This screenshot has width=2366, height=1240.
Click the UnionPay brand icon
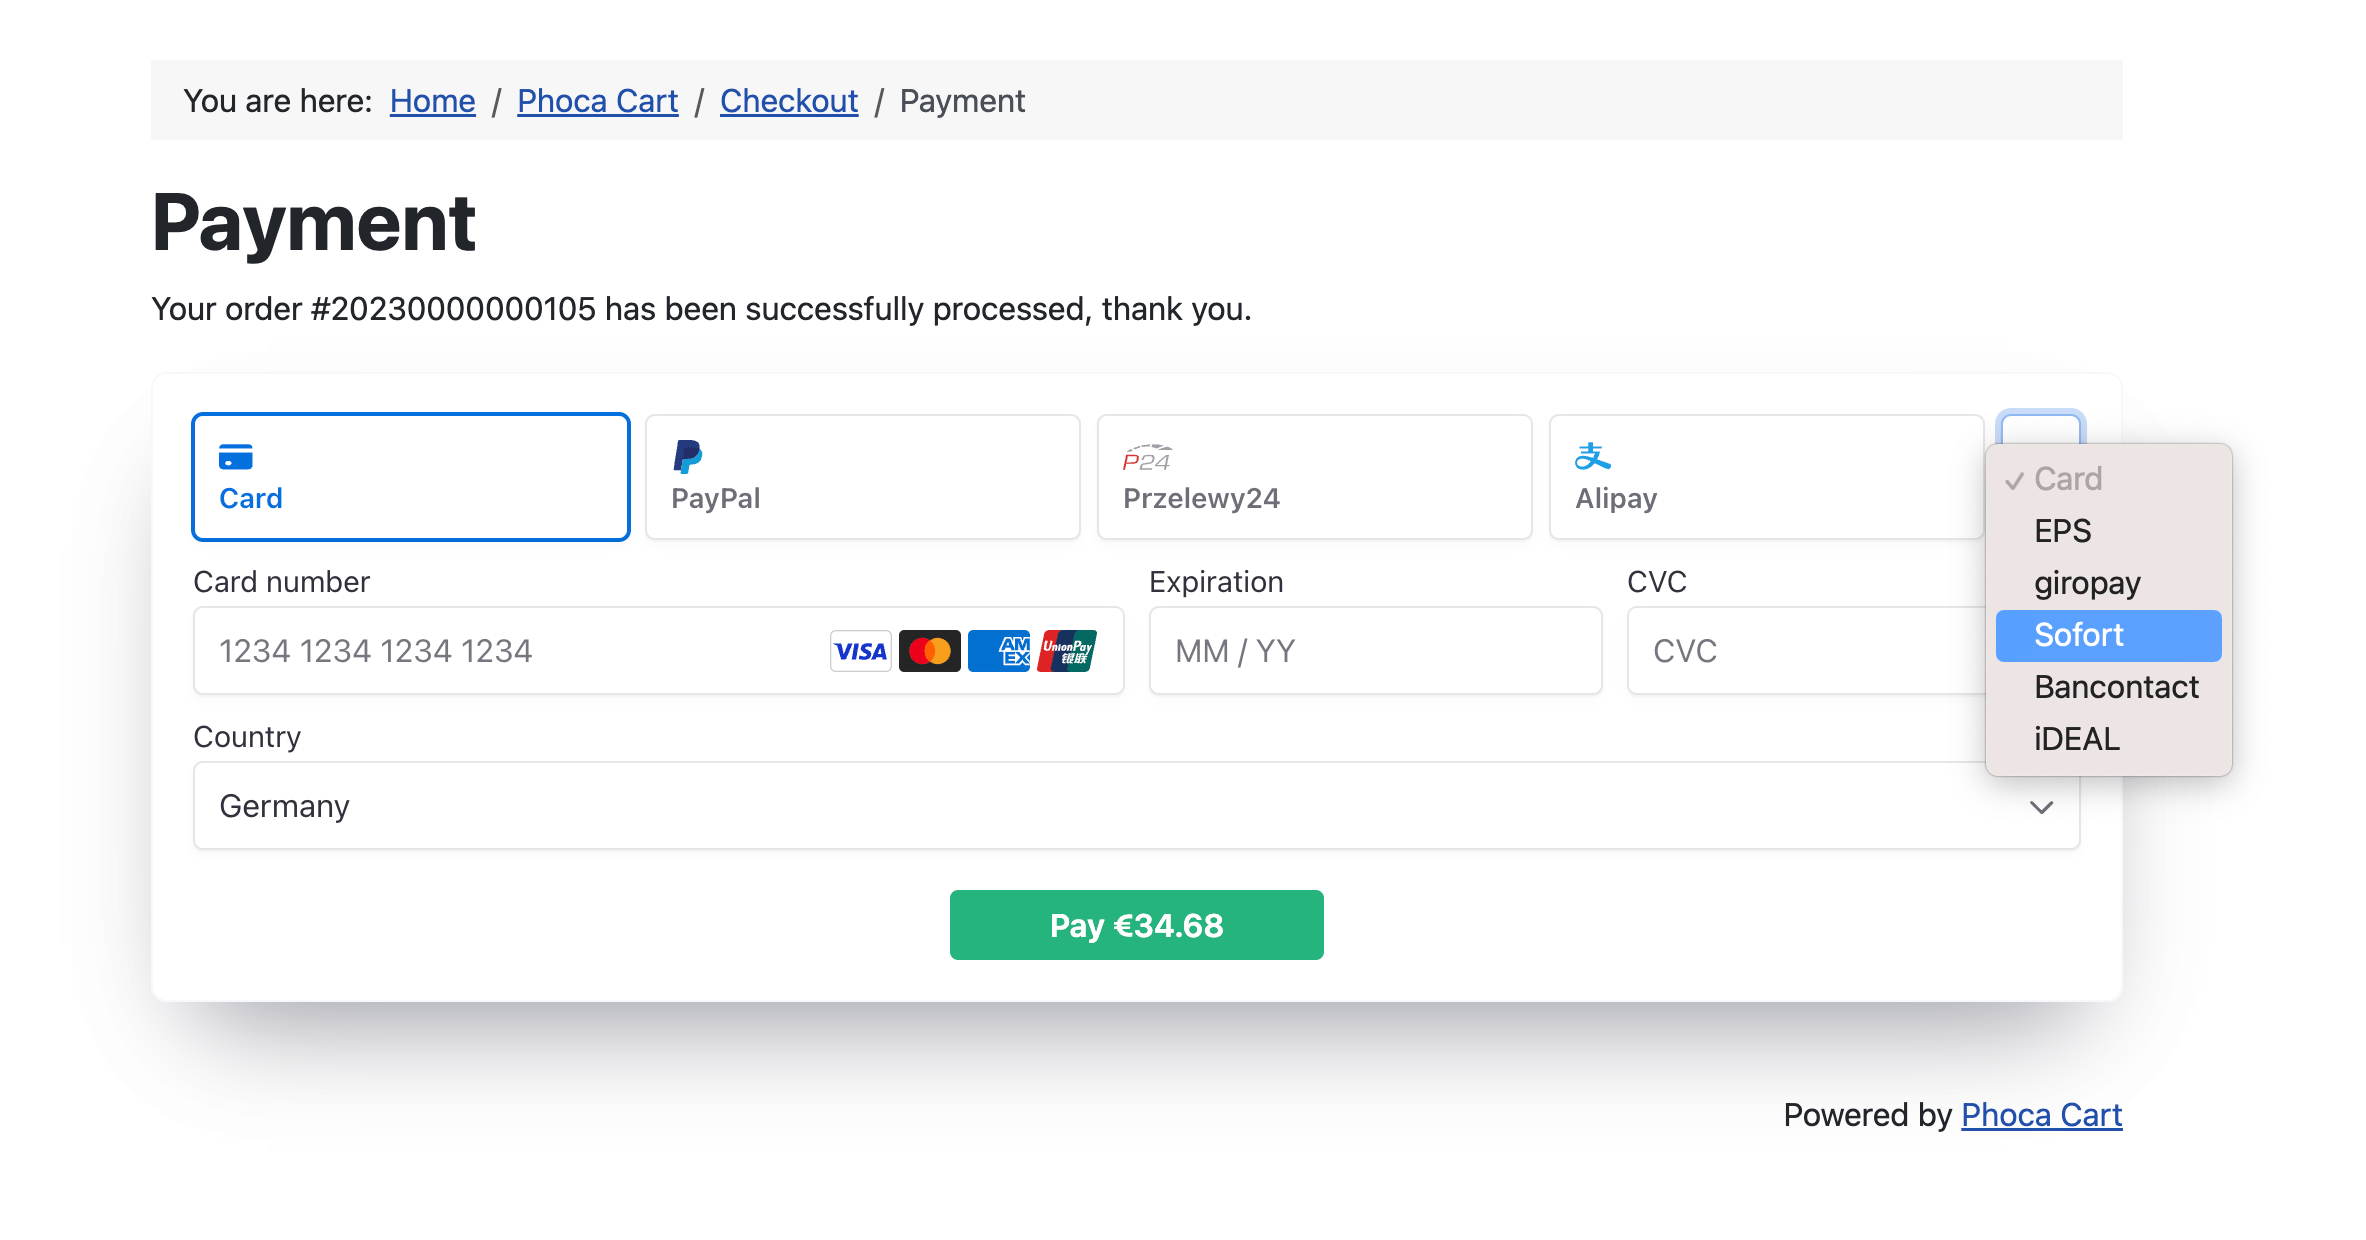[x=1066, y=650]
